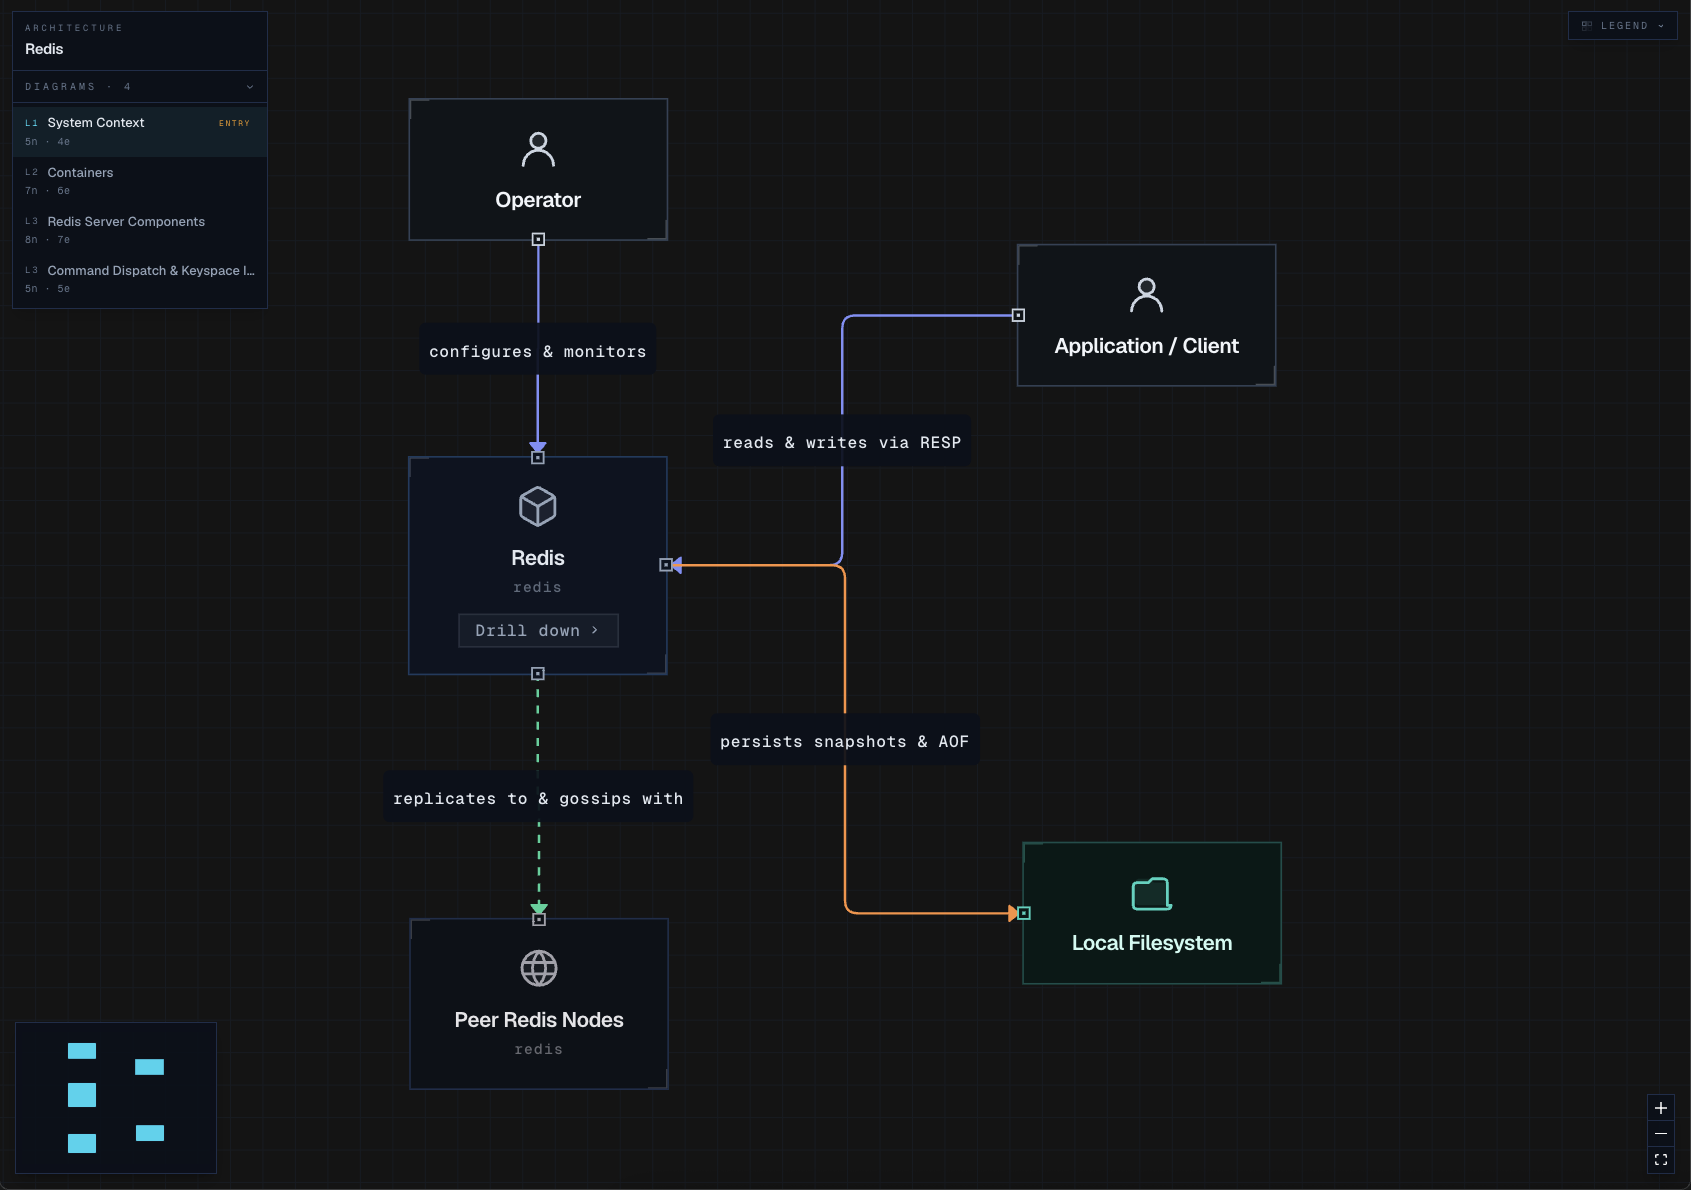This screenshot has height=1190, width=1691.
Task: Select the Peer Redis Nodes label
Action: 539,1020
